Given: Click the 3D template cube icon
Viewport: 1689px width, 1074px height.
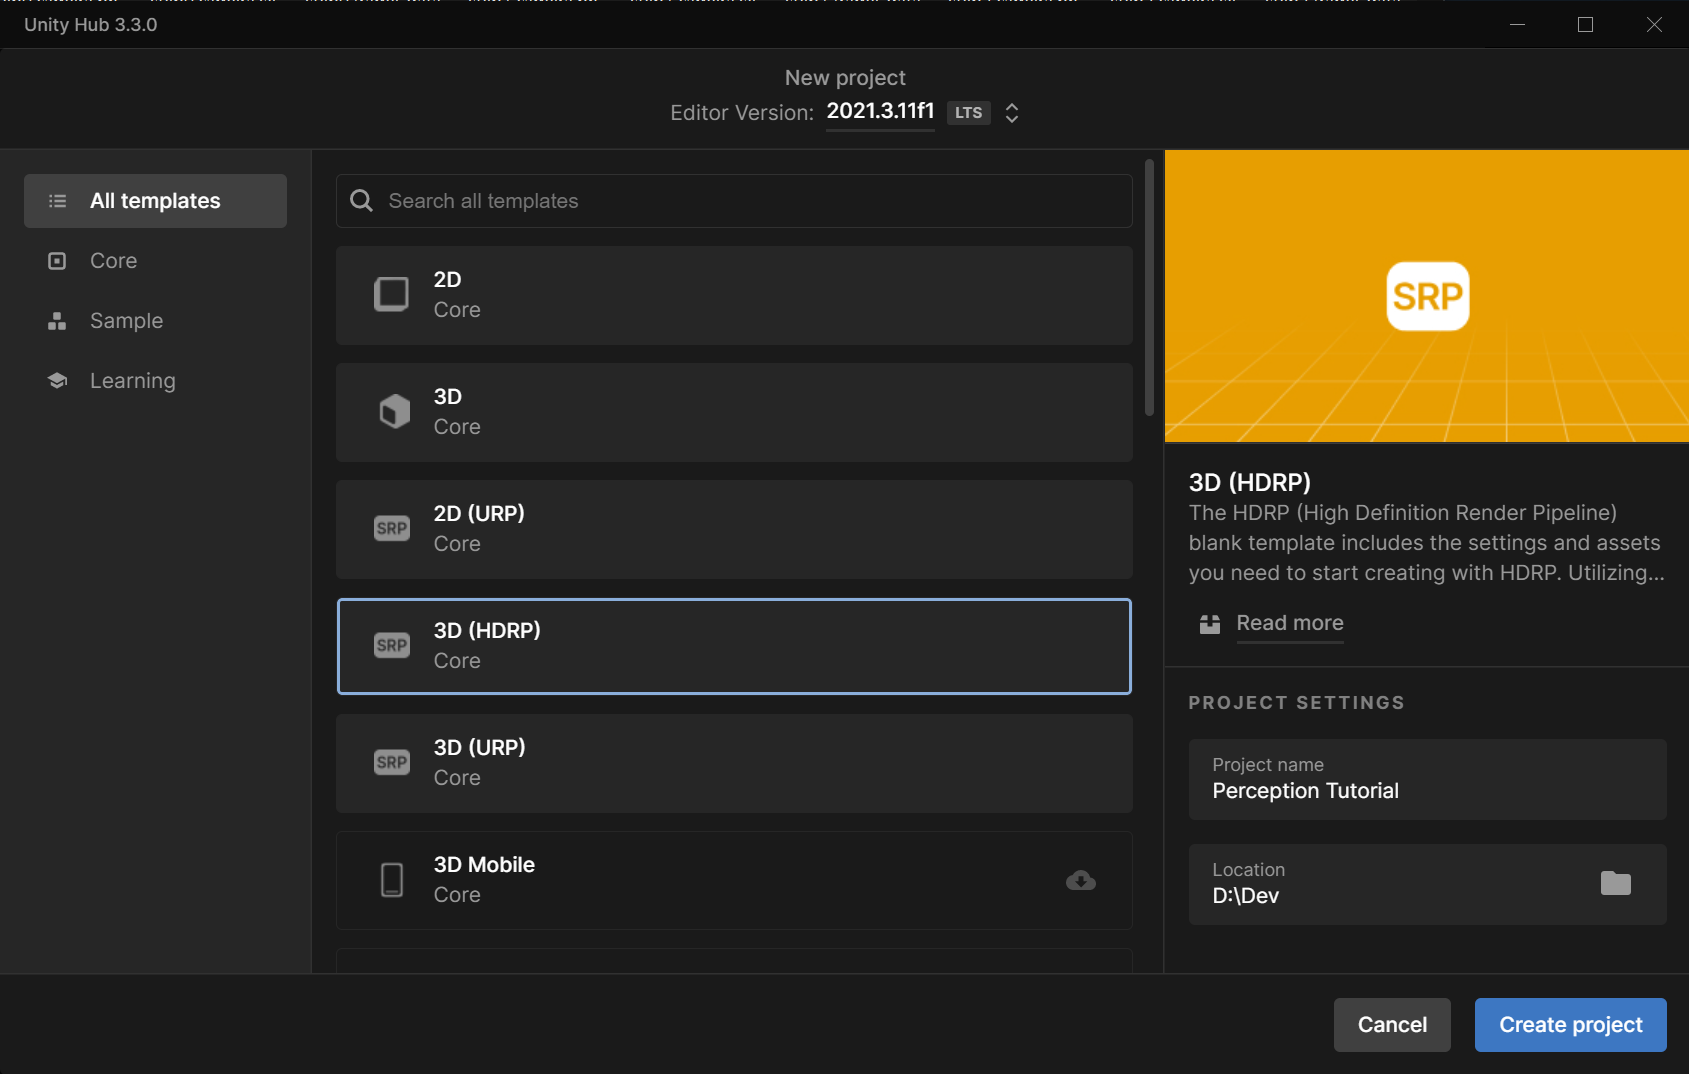Looking at the screenshot, I should click(x=394, y=411).
